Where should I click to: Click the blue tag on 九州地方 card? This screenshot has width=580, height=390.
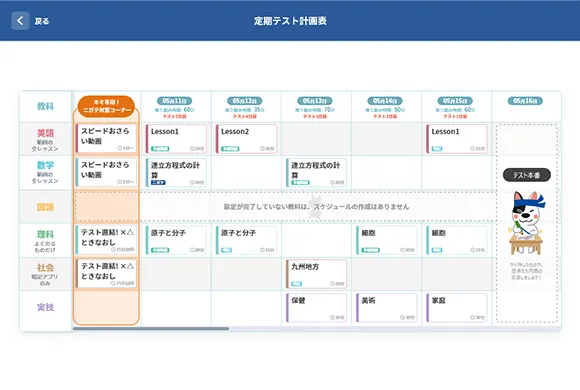click(297, 284)
